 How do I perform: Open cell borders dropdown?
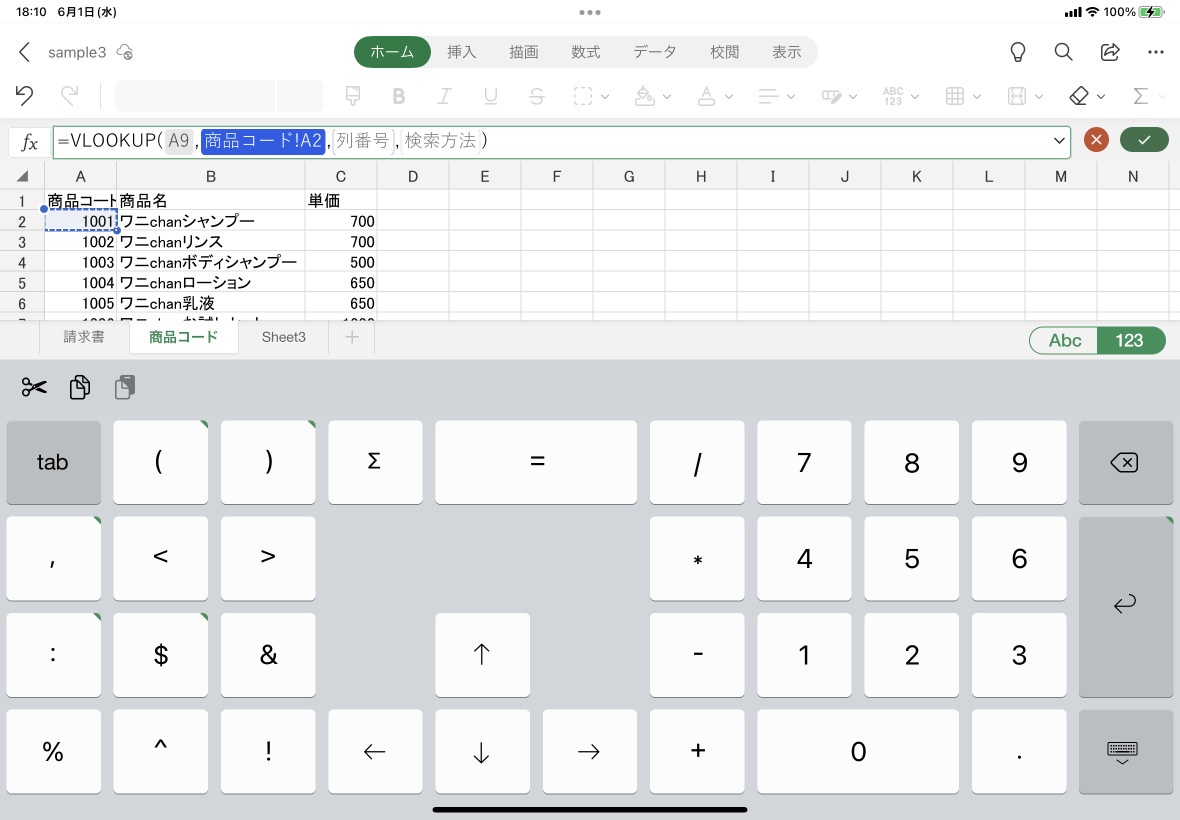[x=591, y=96]
